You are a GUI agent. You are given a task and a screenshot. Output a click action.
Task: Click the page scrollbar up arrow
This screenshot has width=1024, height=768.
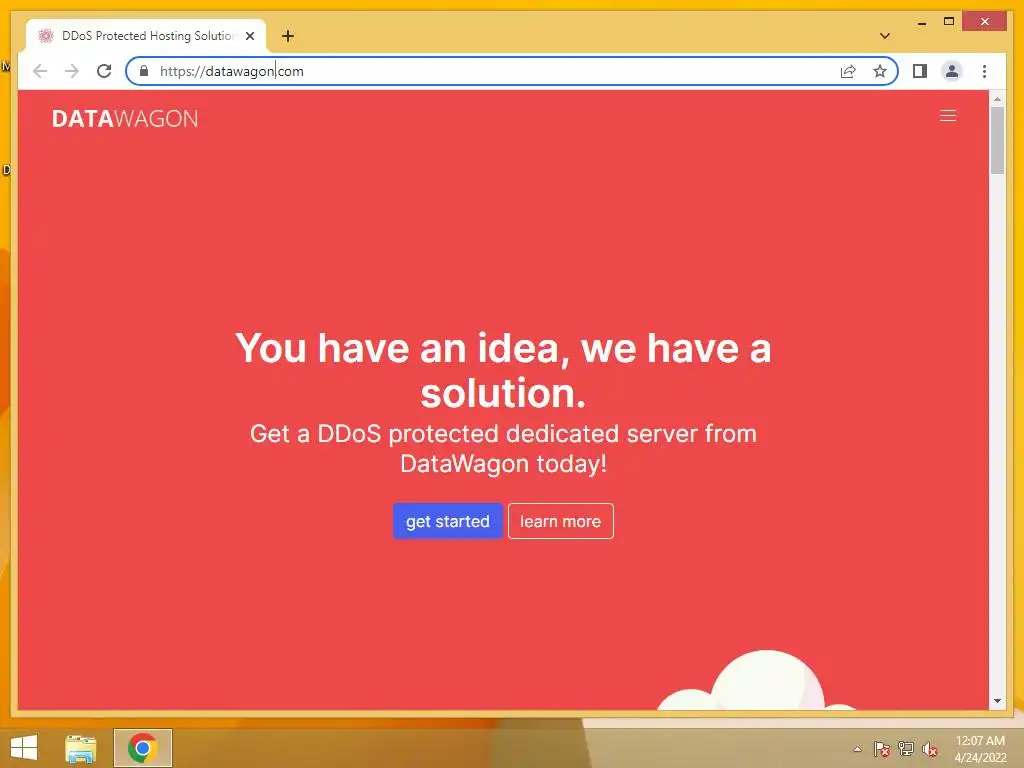click(x=997, y=99)
